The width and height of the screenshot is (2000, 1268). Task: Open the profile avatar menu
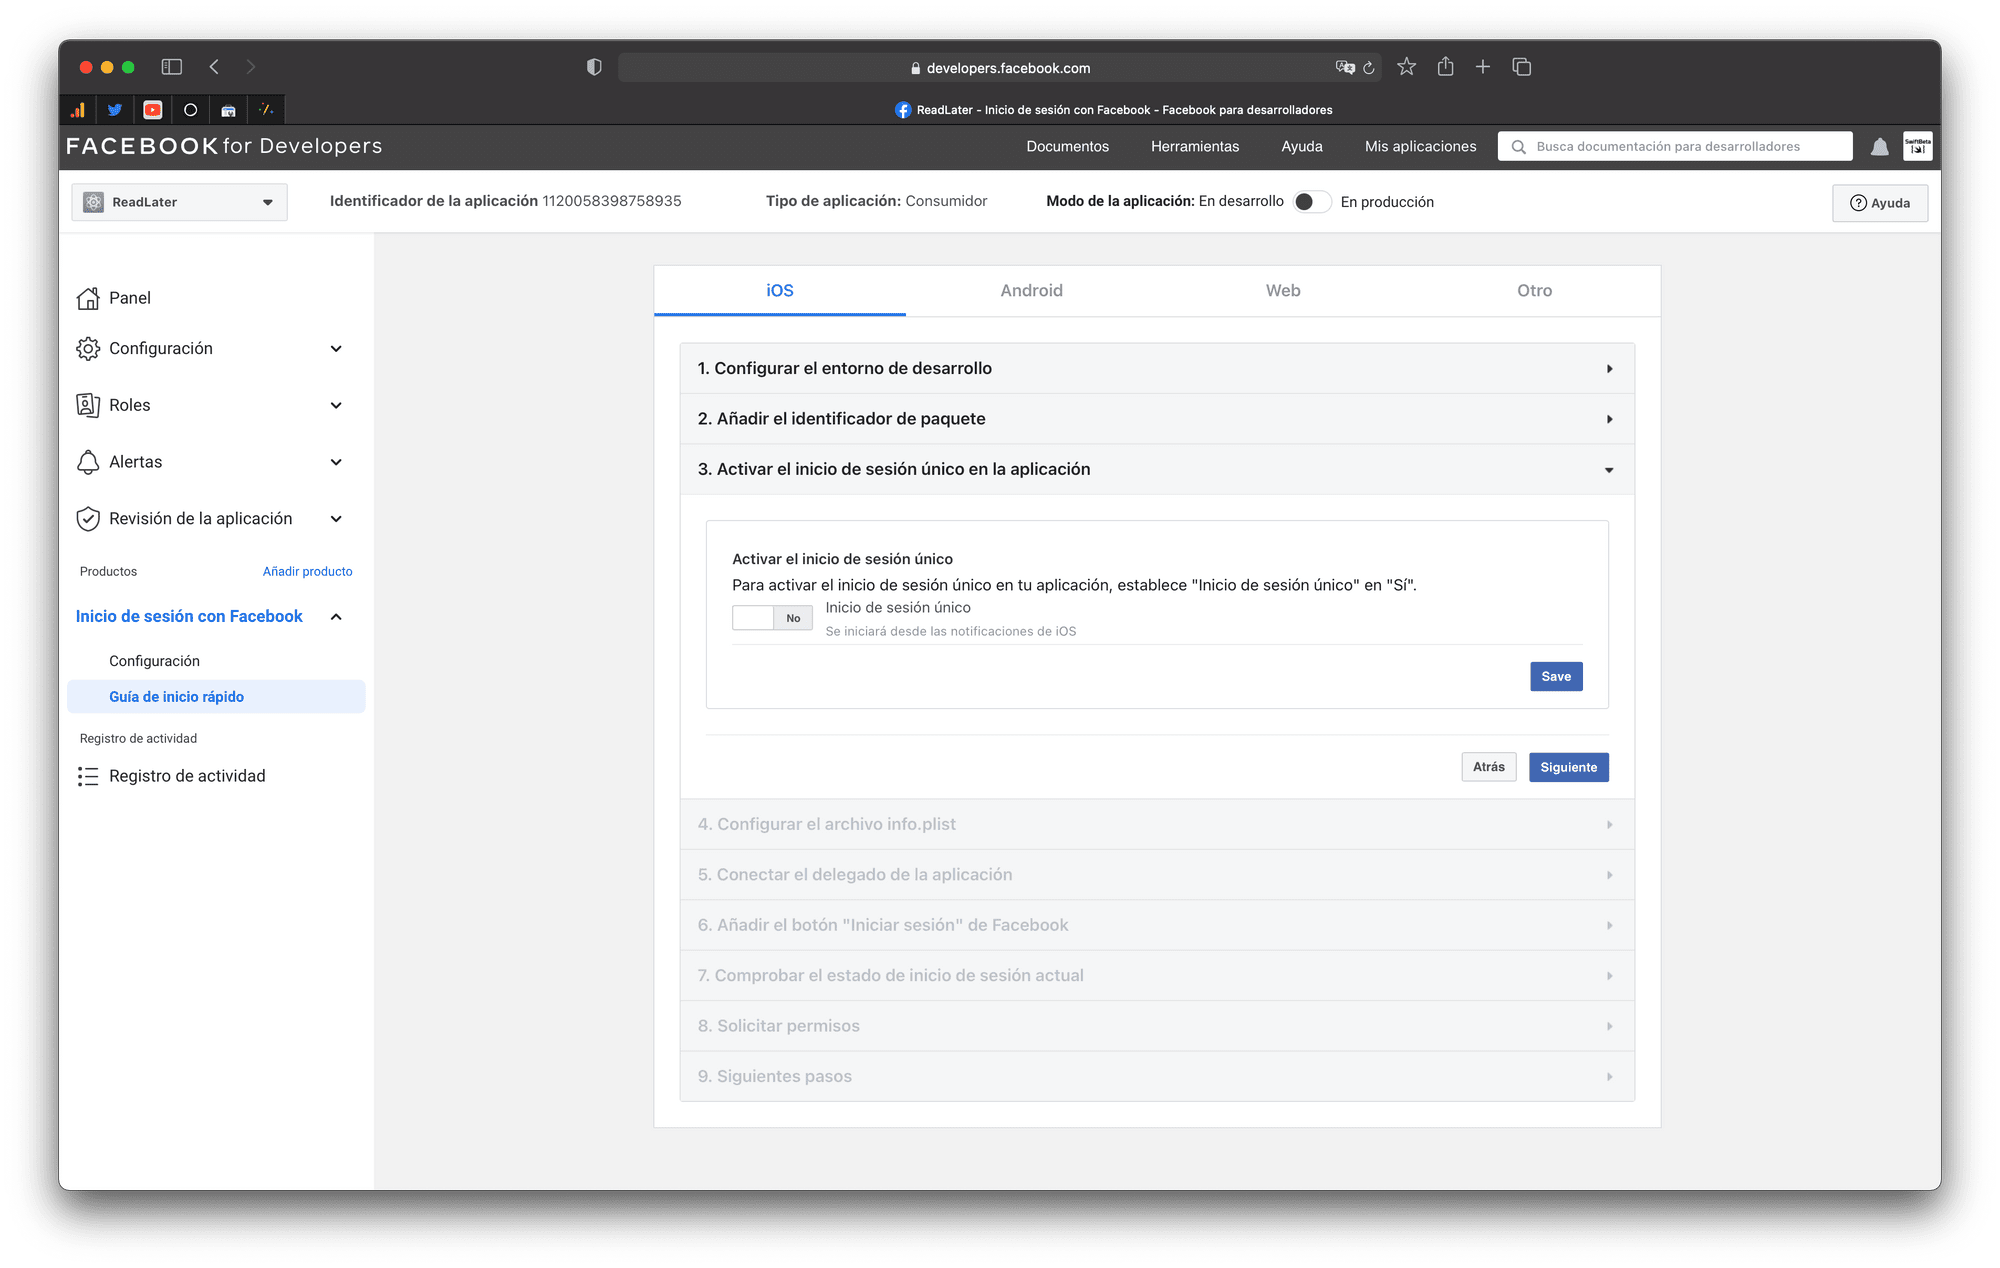(x=1918, y=146)
